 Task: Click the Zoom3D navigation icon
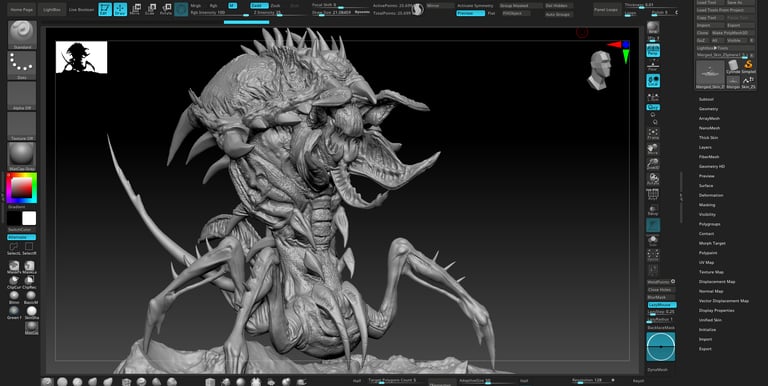tap(653, 164)
